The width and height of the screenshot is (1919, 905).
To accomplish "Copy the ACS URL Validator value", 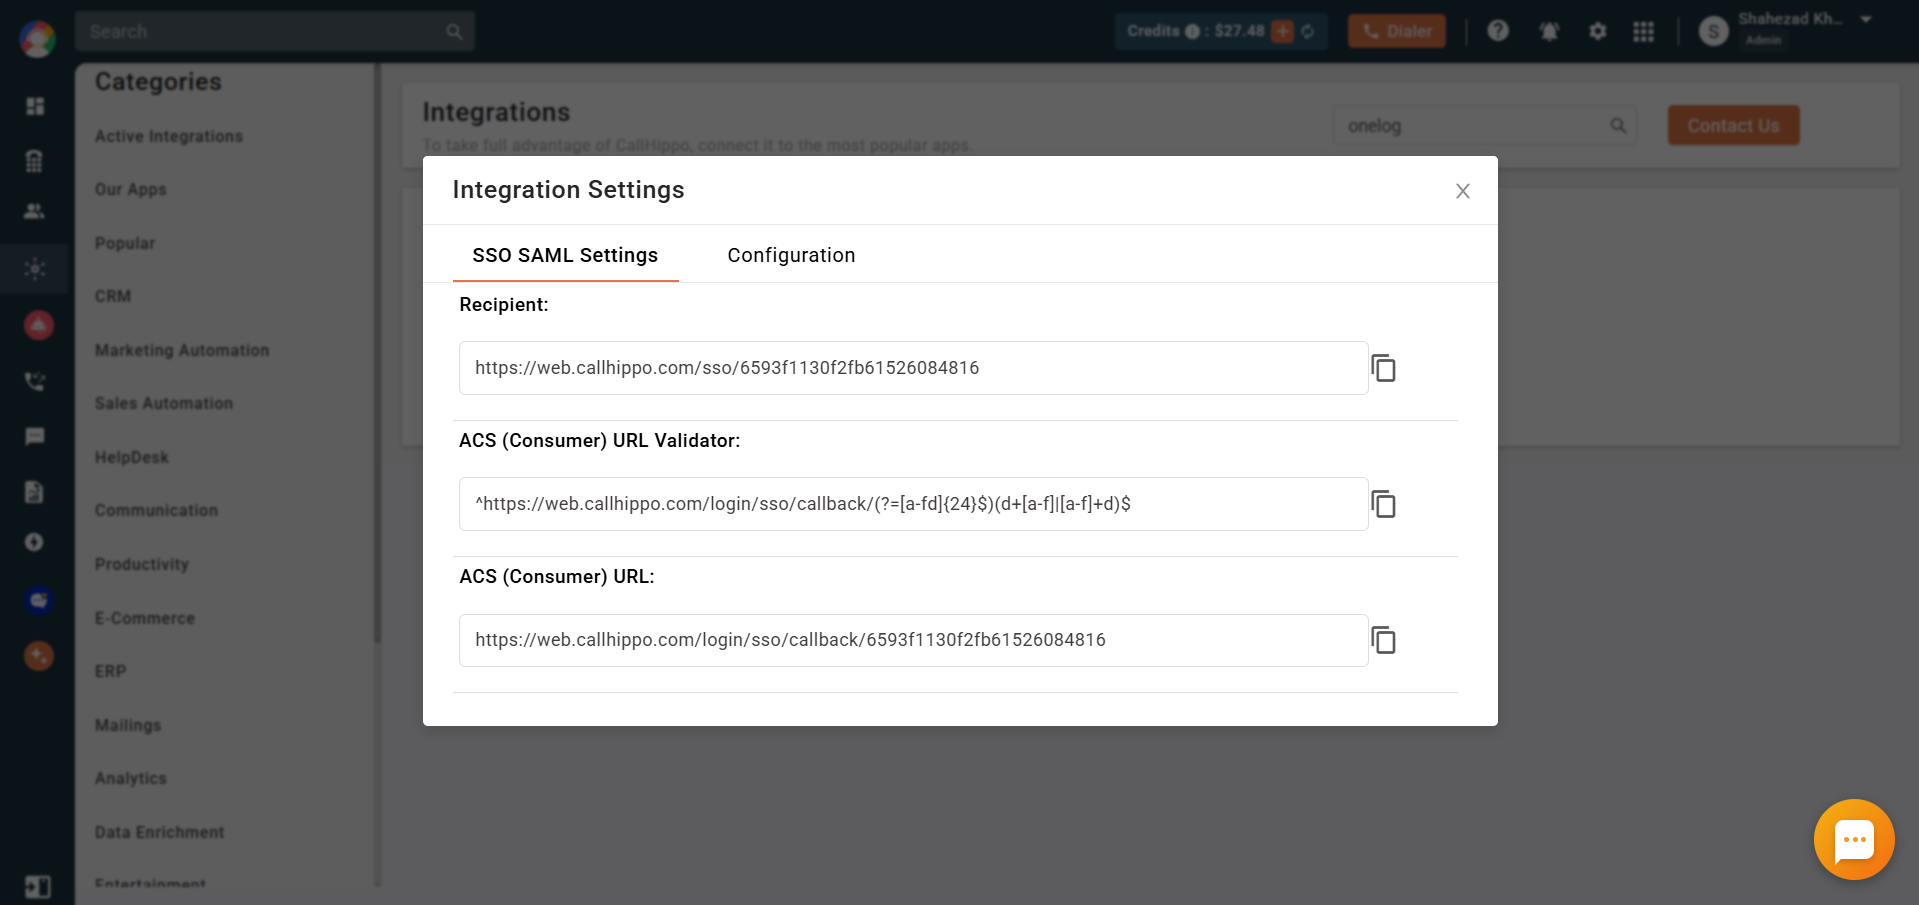I will 1384,504.
